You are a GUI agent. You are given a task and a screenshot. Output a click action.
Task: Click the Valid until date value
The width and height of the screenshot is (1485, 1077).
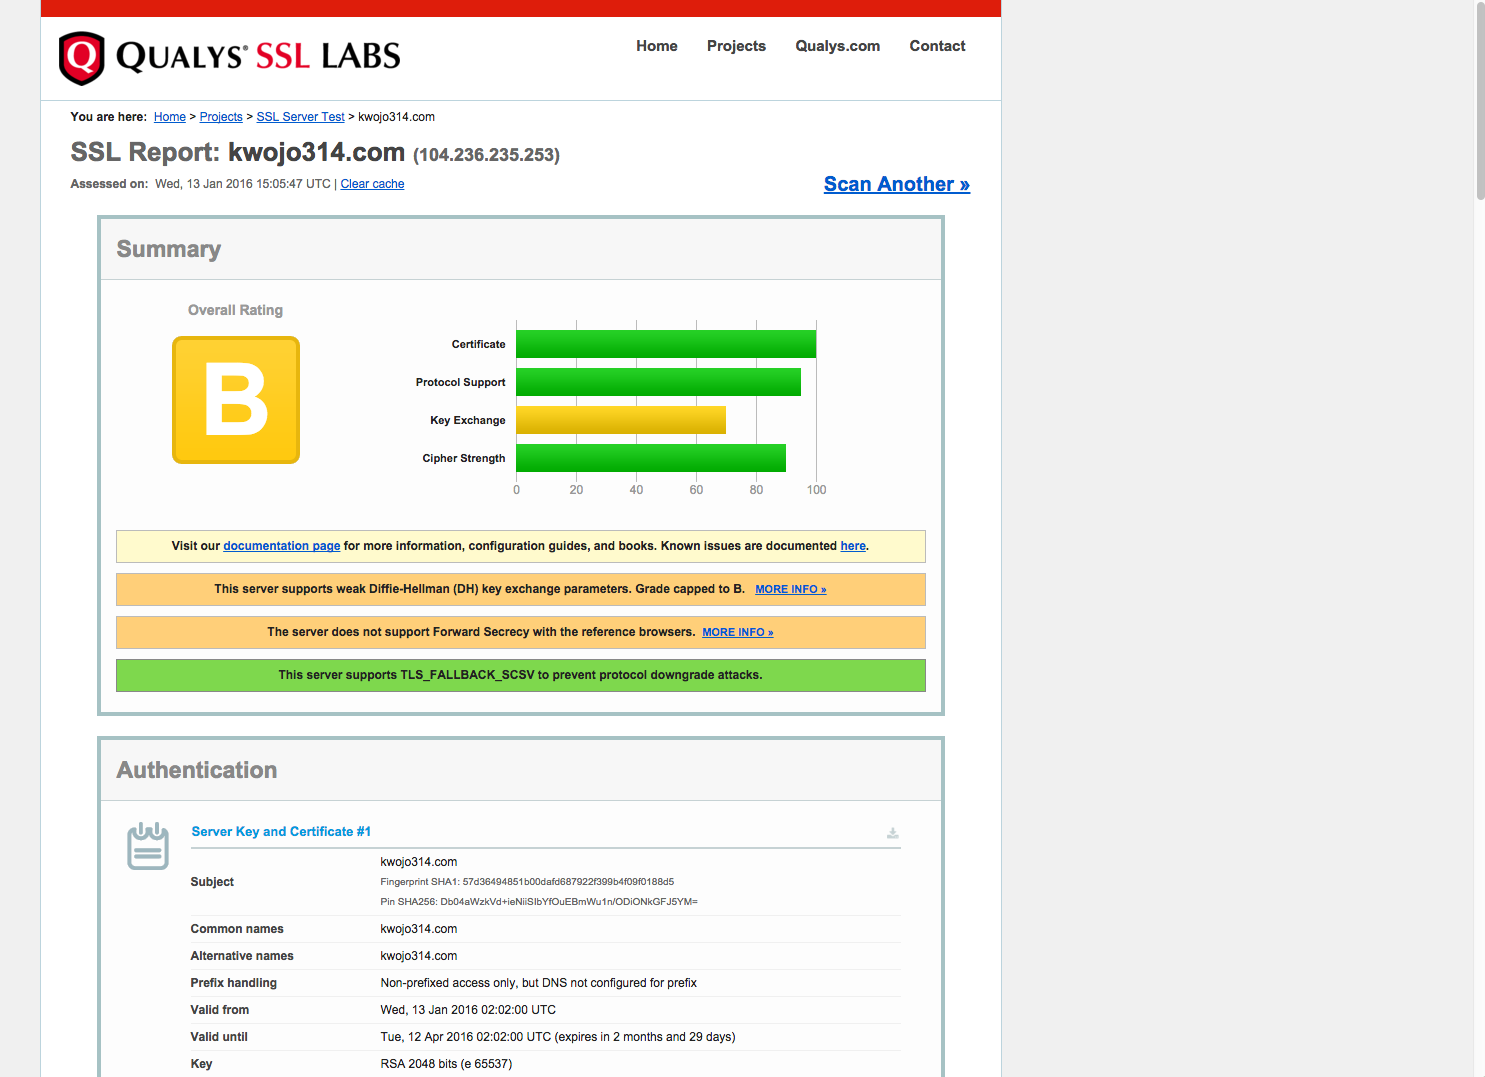point(558,1037)
